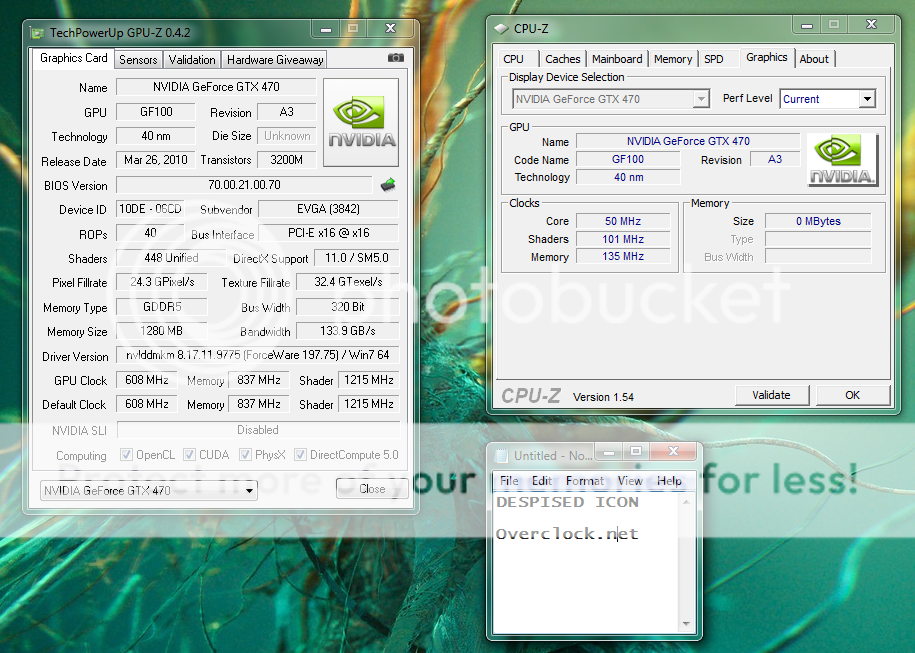This screenshot has width=915, height=653.
Task: Open the Notepad View menu
Action: [630, 480]
